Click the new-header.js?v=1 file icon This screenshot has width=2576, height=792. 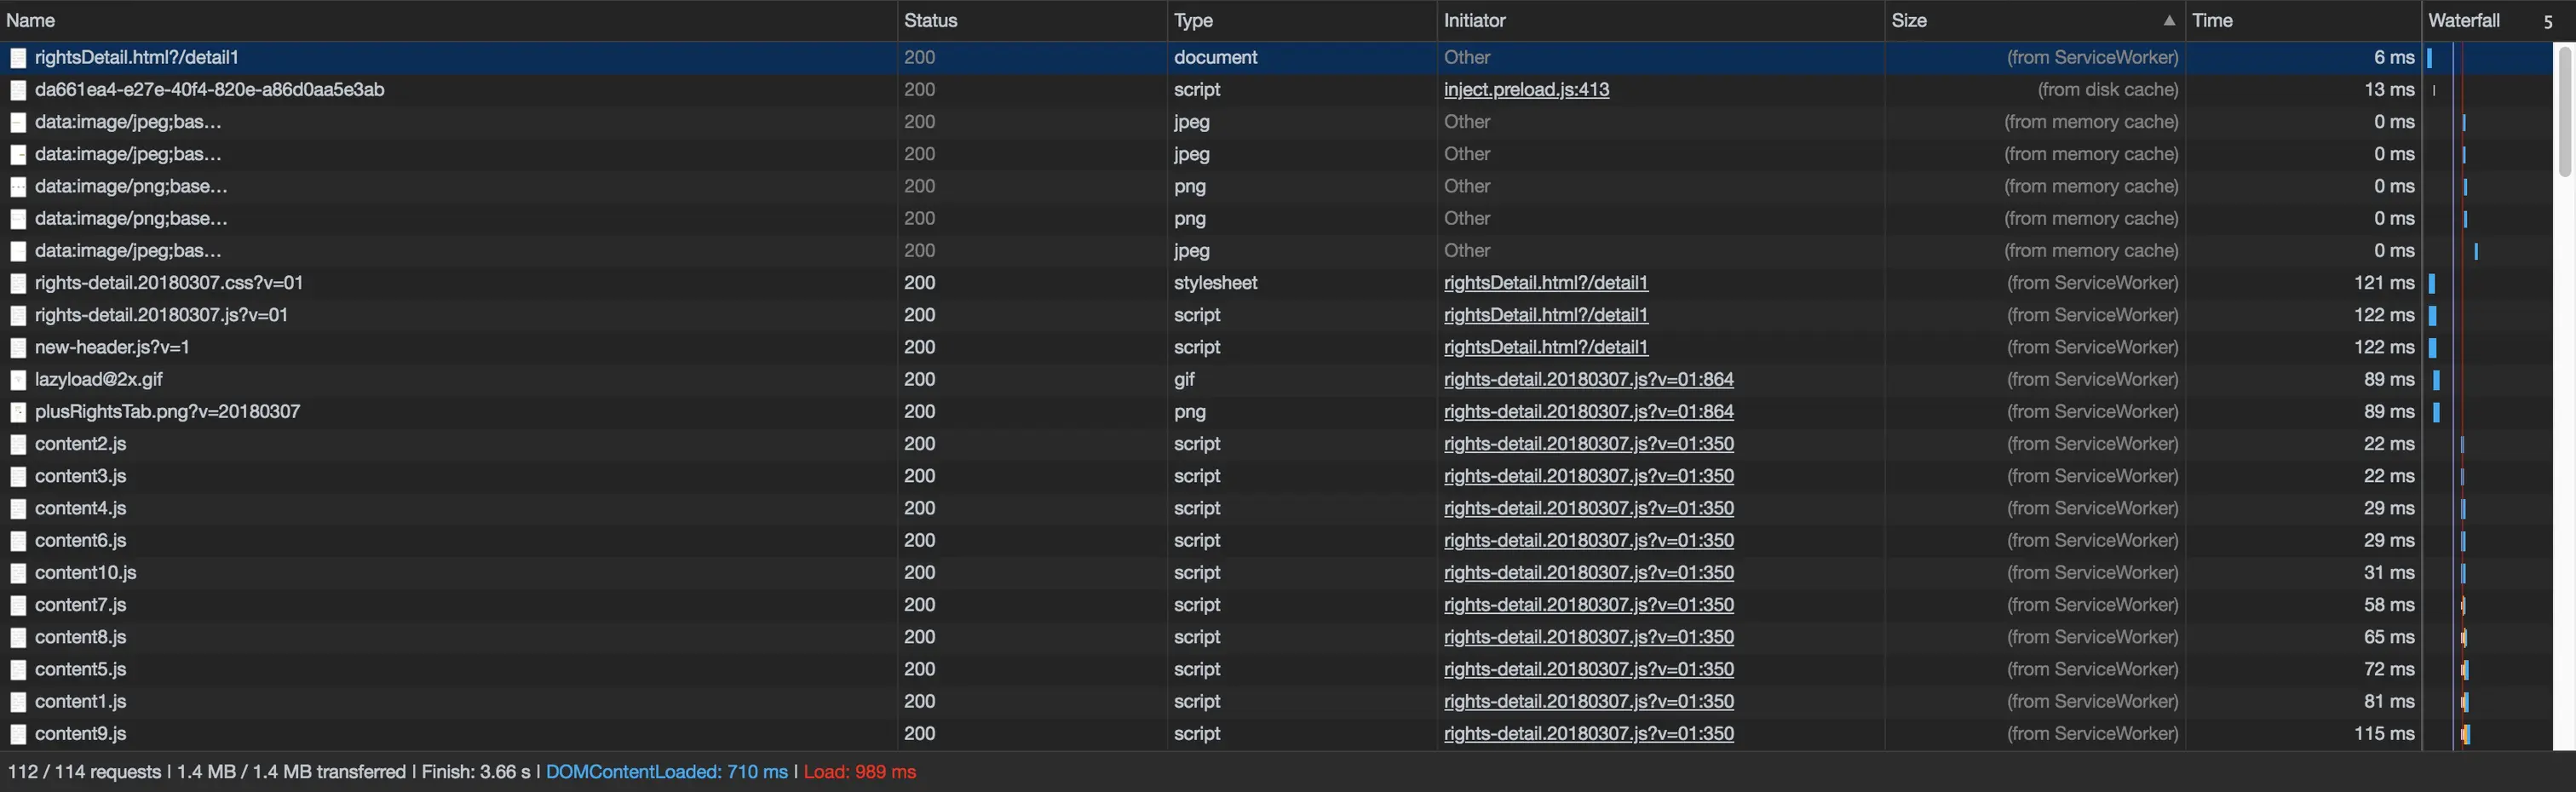(x=18, y=348)
